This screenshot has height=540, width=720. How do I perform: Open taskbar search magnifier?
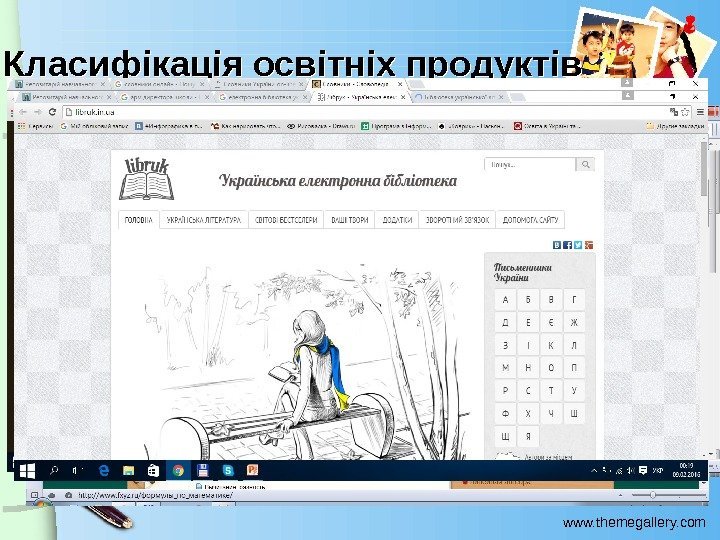(54, 471)
